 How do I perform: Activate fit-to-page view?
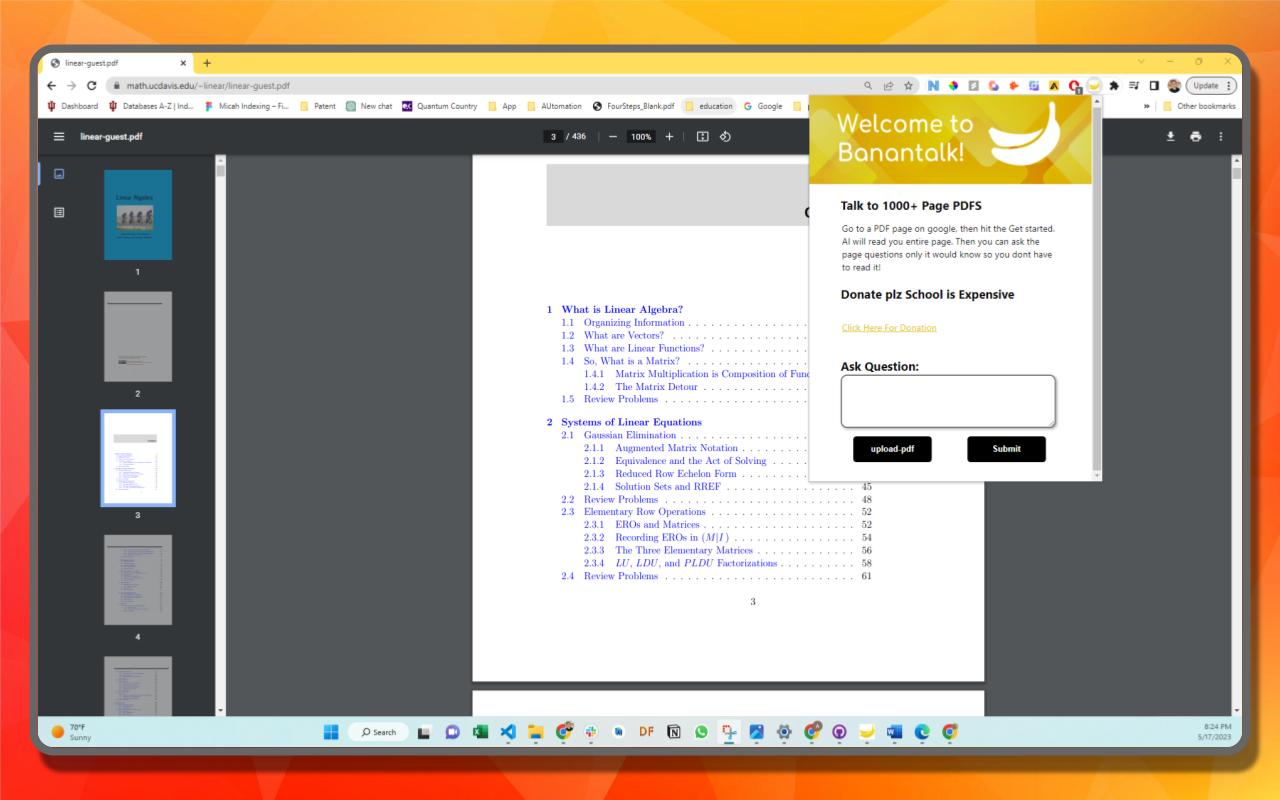[702, 137]
